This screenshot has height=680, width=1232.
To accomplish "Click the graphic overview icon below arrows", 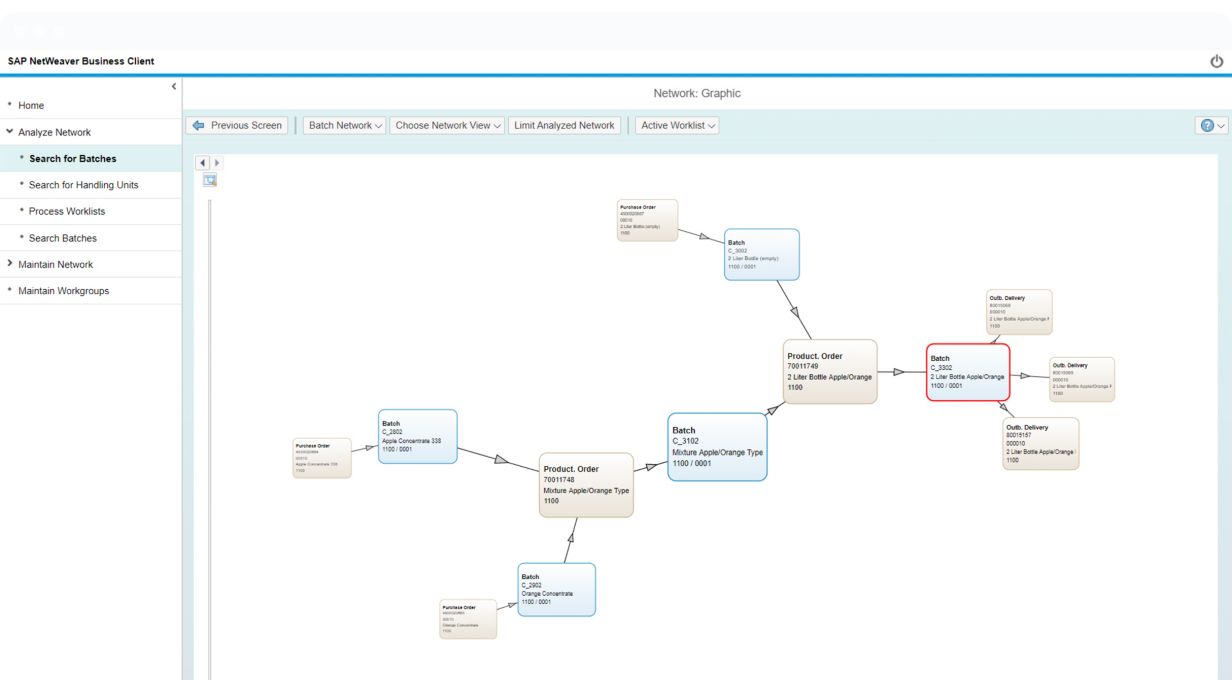I will pos(210,180).
